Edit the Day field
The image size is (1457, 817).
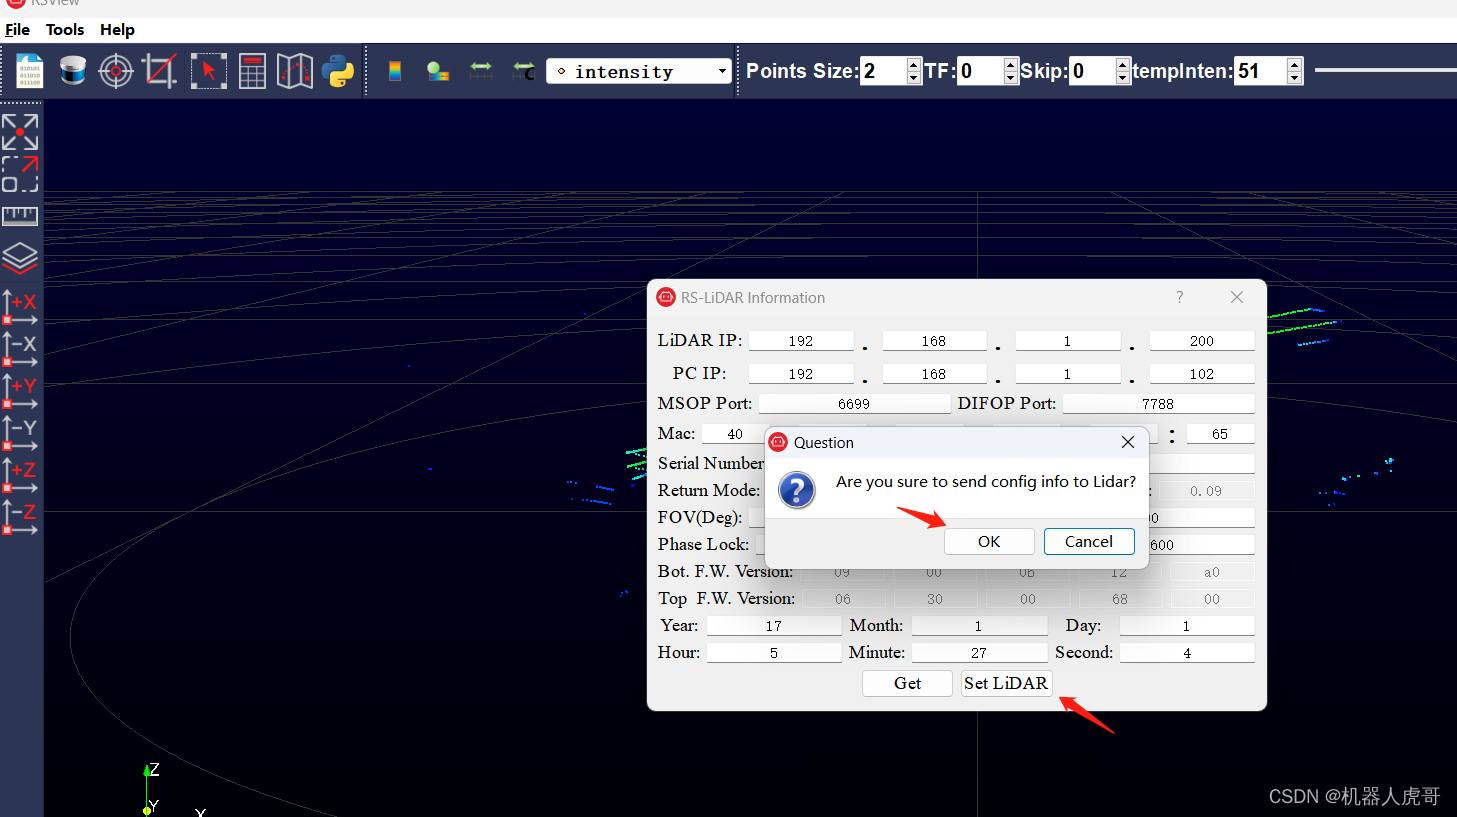[1187, 626]
